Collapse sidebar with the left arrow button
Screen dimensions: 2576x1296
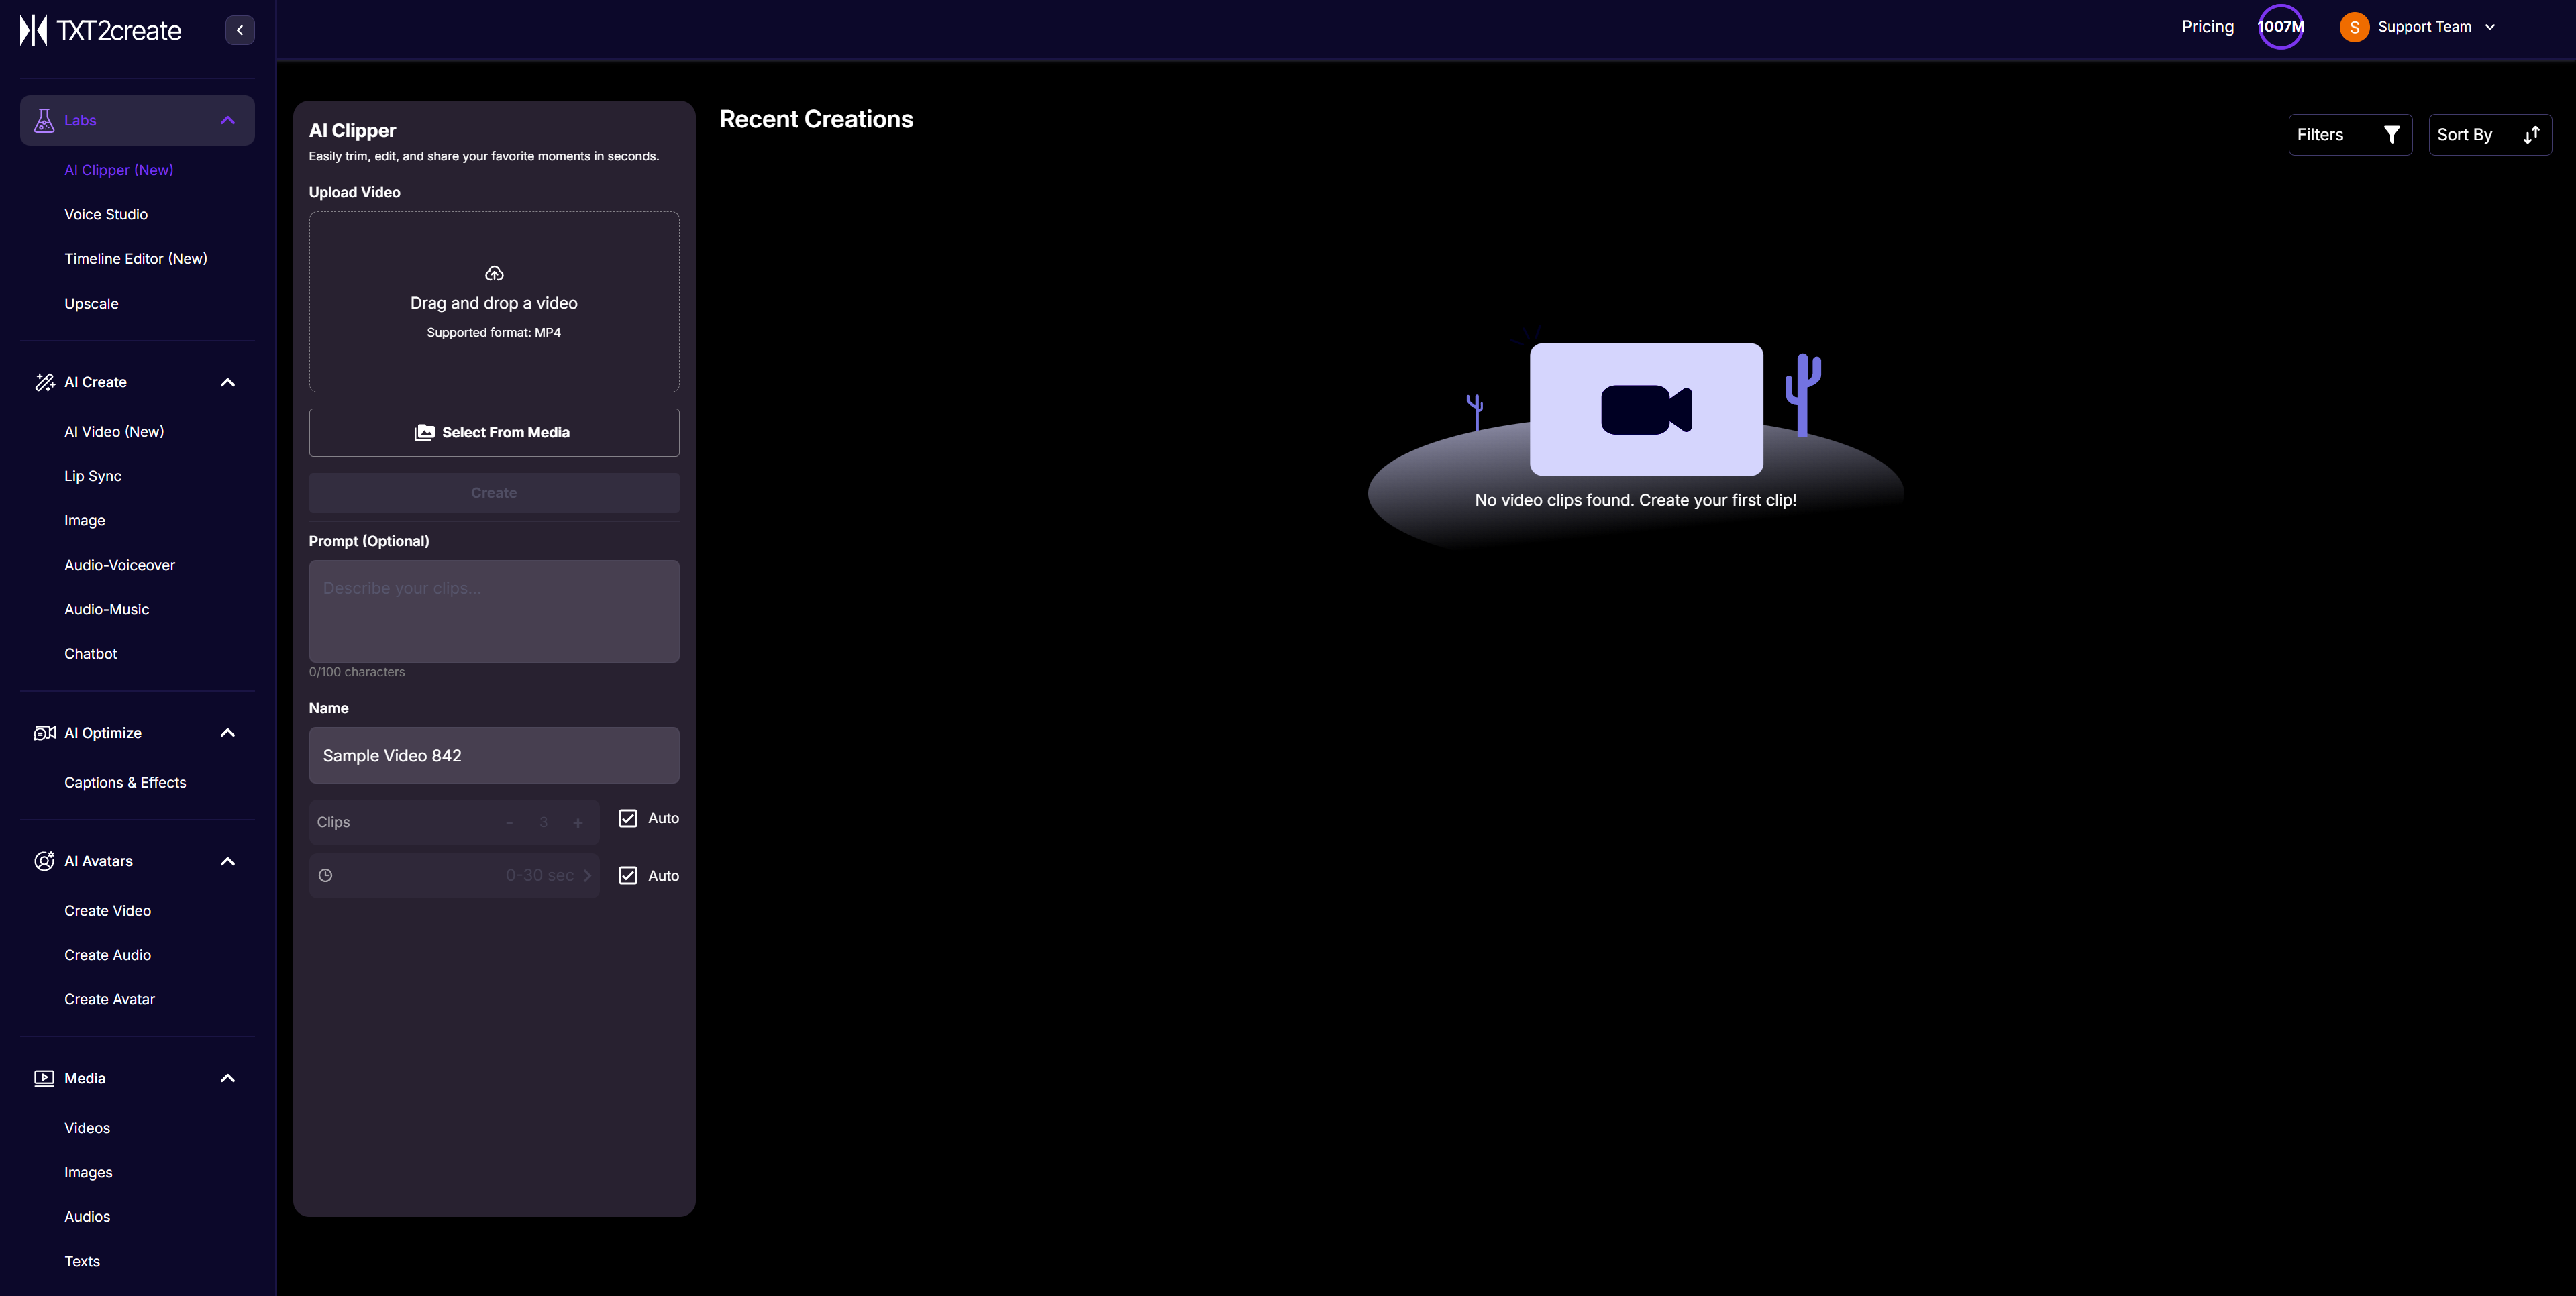point(240,30)
